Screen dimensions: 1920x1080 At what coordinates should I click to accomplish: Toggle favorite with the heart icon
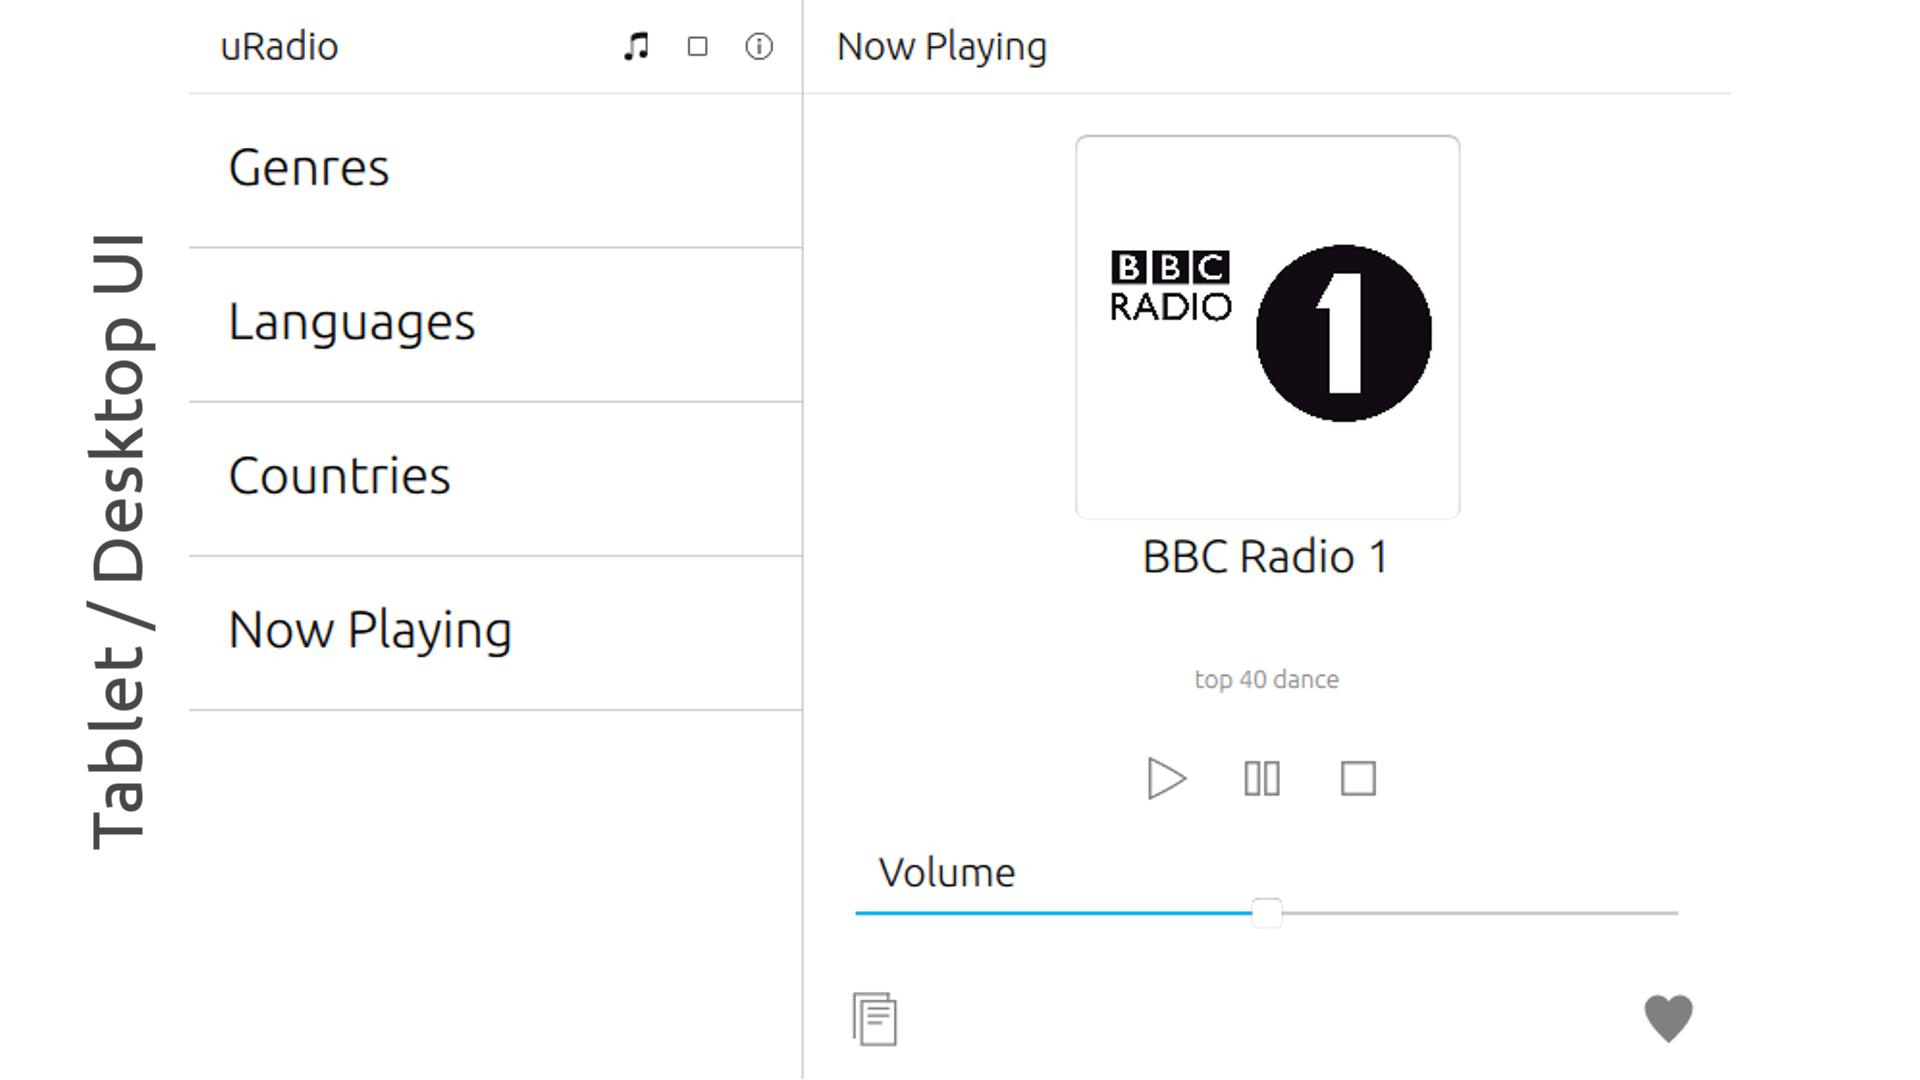click(1668, 1018)
